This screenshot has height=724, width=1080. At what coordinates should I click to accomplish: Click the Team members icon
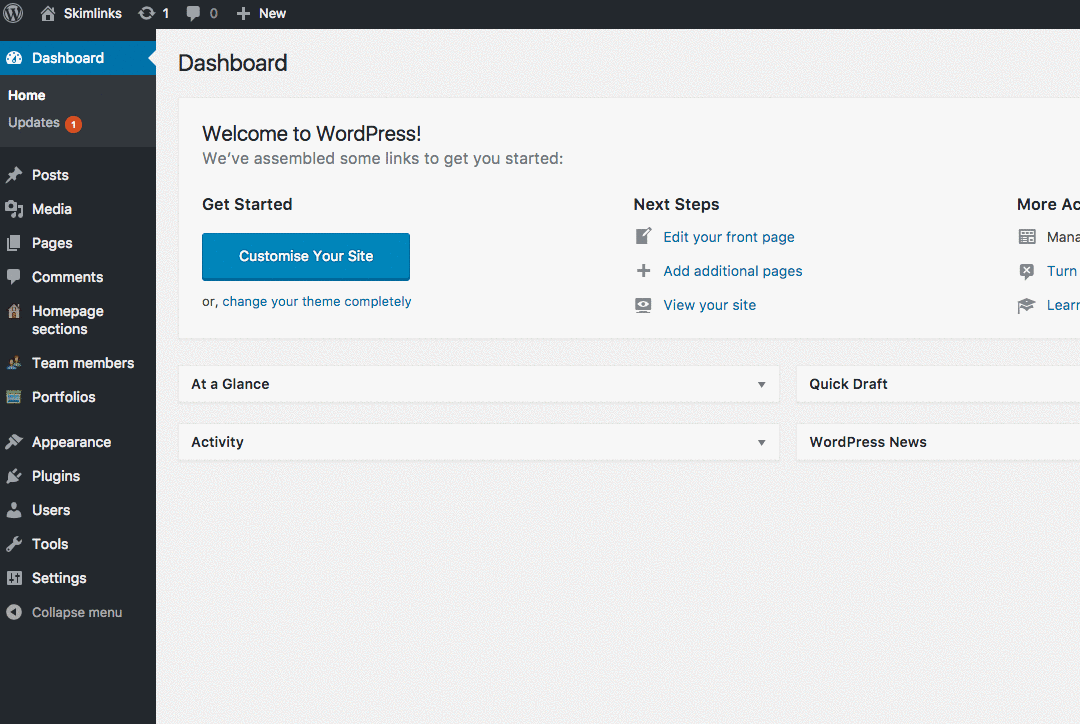pos(14,362)
